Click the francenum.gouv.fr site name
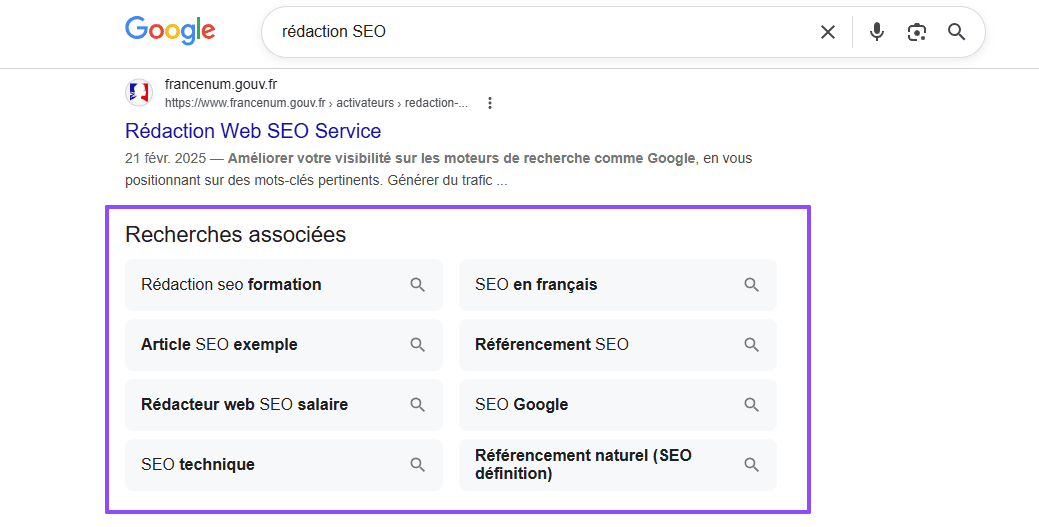Viewport: 1039px width, 527px height. tap(221, 84)
